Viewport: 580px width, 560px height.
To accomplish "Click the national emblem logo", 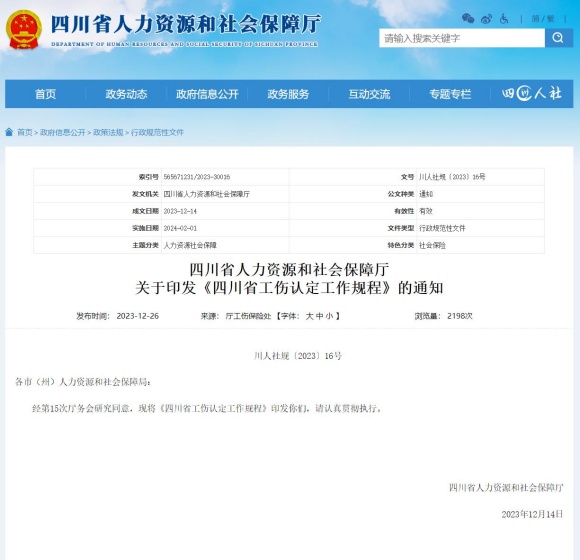I will pos(24,30).
